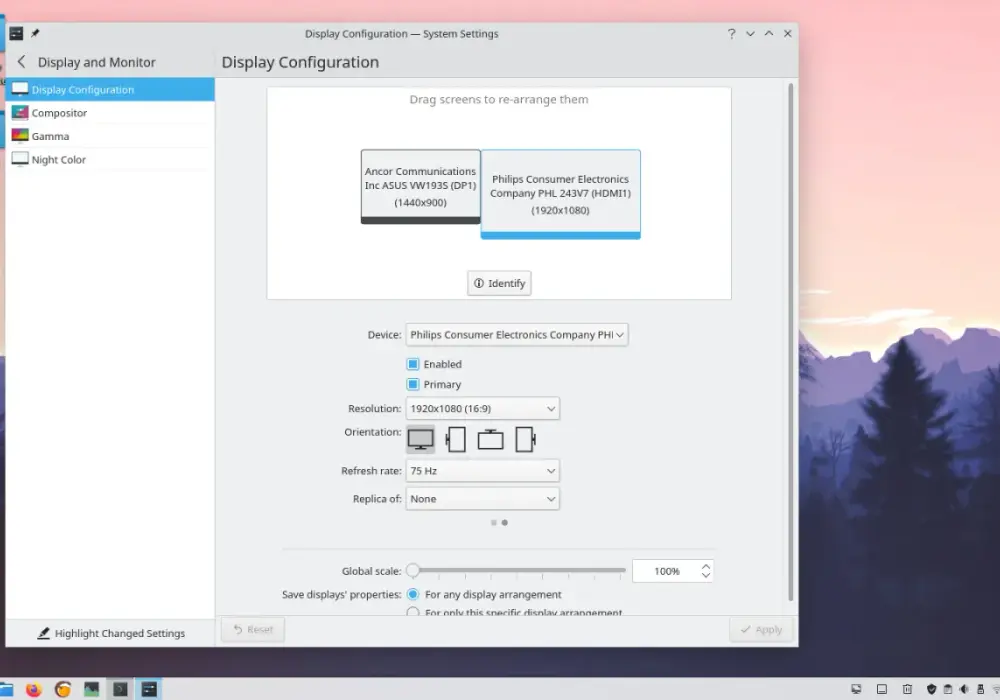Viewport: 1000px width, 700px height.
Task: Click the shield tray icon
Action: [931, 689]
